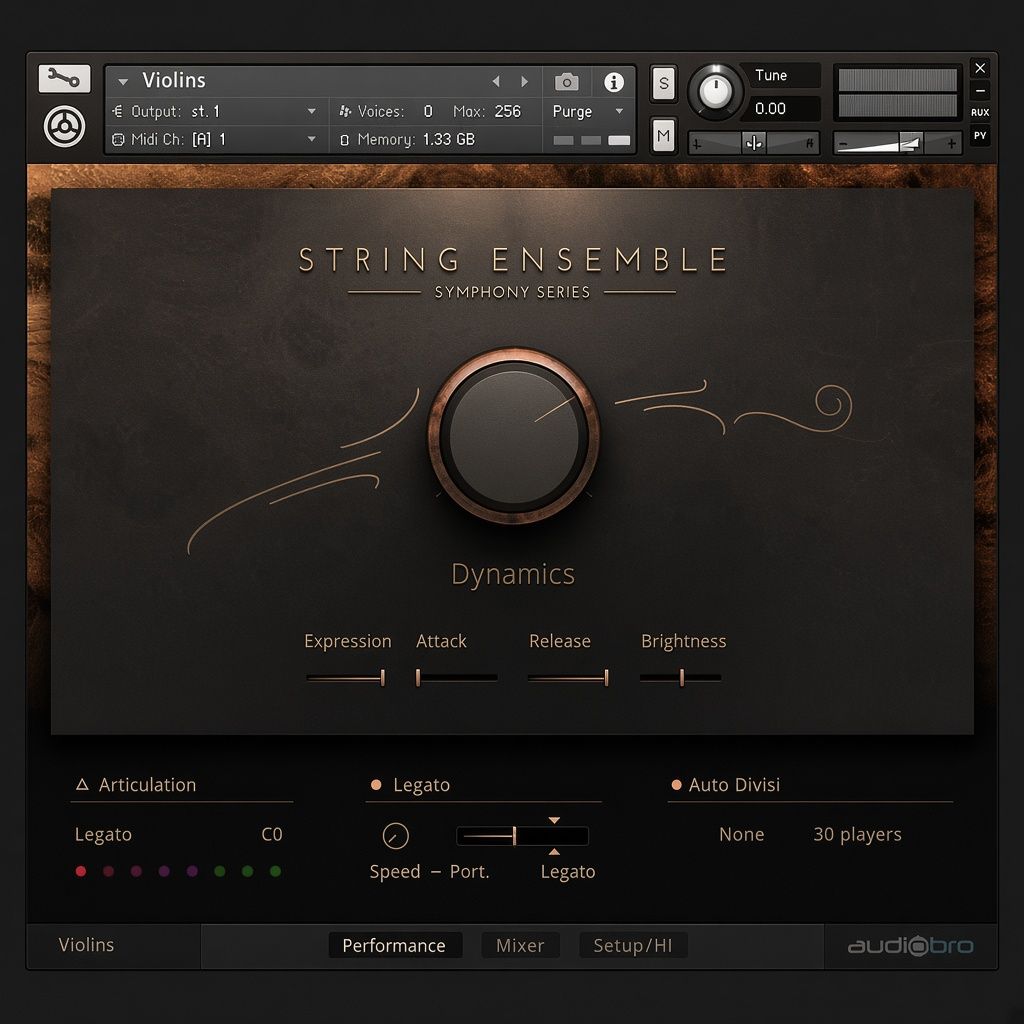The image size is (1024, 1024).
Task: Click the Max voices value 256
Action: coord(507,112)
